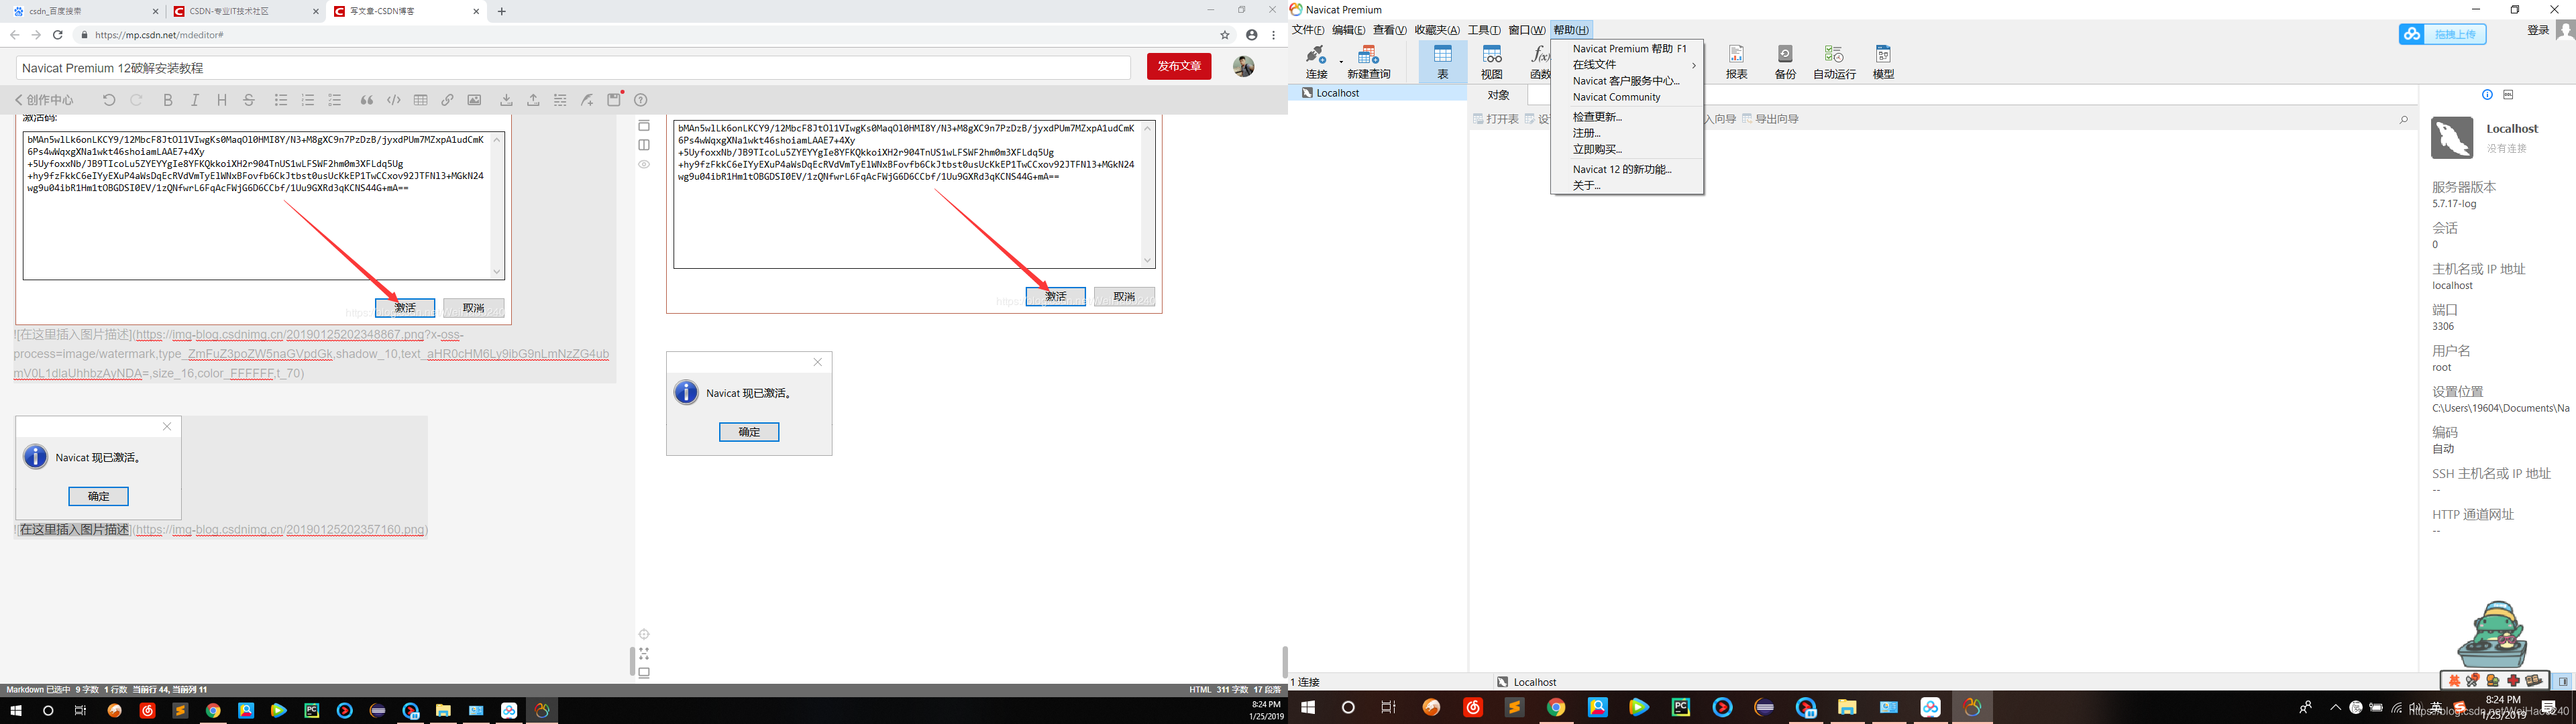Expand the 连接 dropdown arrow
The width and height of the screenshot is (2576, 724).
[x=1341, y=62]
